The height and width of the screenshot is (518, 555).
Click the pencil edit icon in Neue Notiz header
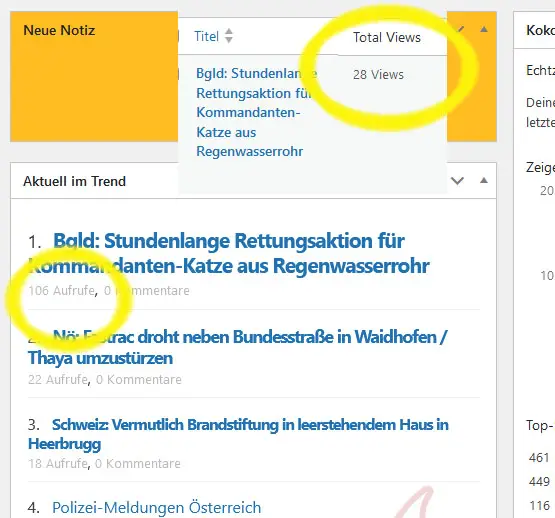pyautogui.click(x=460, y=29)
